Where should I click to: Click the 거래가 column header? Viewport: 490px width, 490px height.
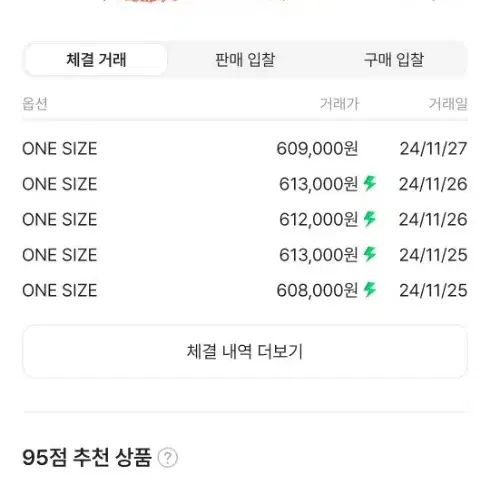(x=339, y=104)
